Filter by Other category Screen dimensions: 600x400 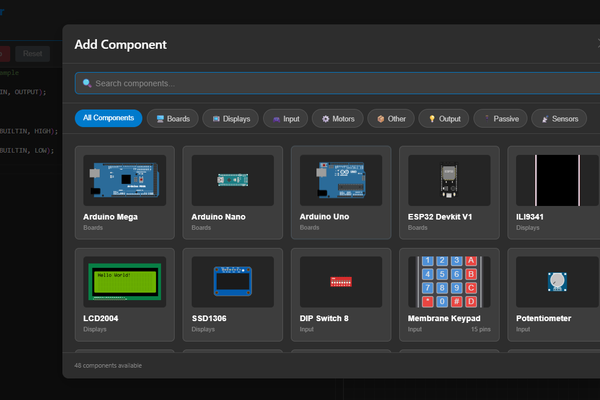(391, 119)
